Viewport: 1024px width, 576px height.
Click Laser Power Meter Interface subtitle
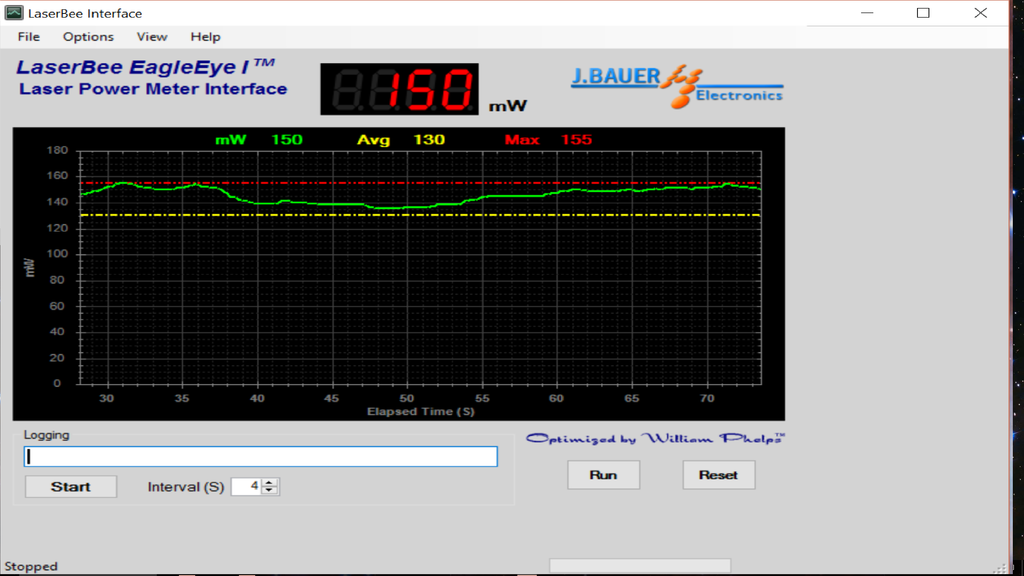153,89
